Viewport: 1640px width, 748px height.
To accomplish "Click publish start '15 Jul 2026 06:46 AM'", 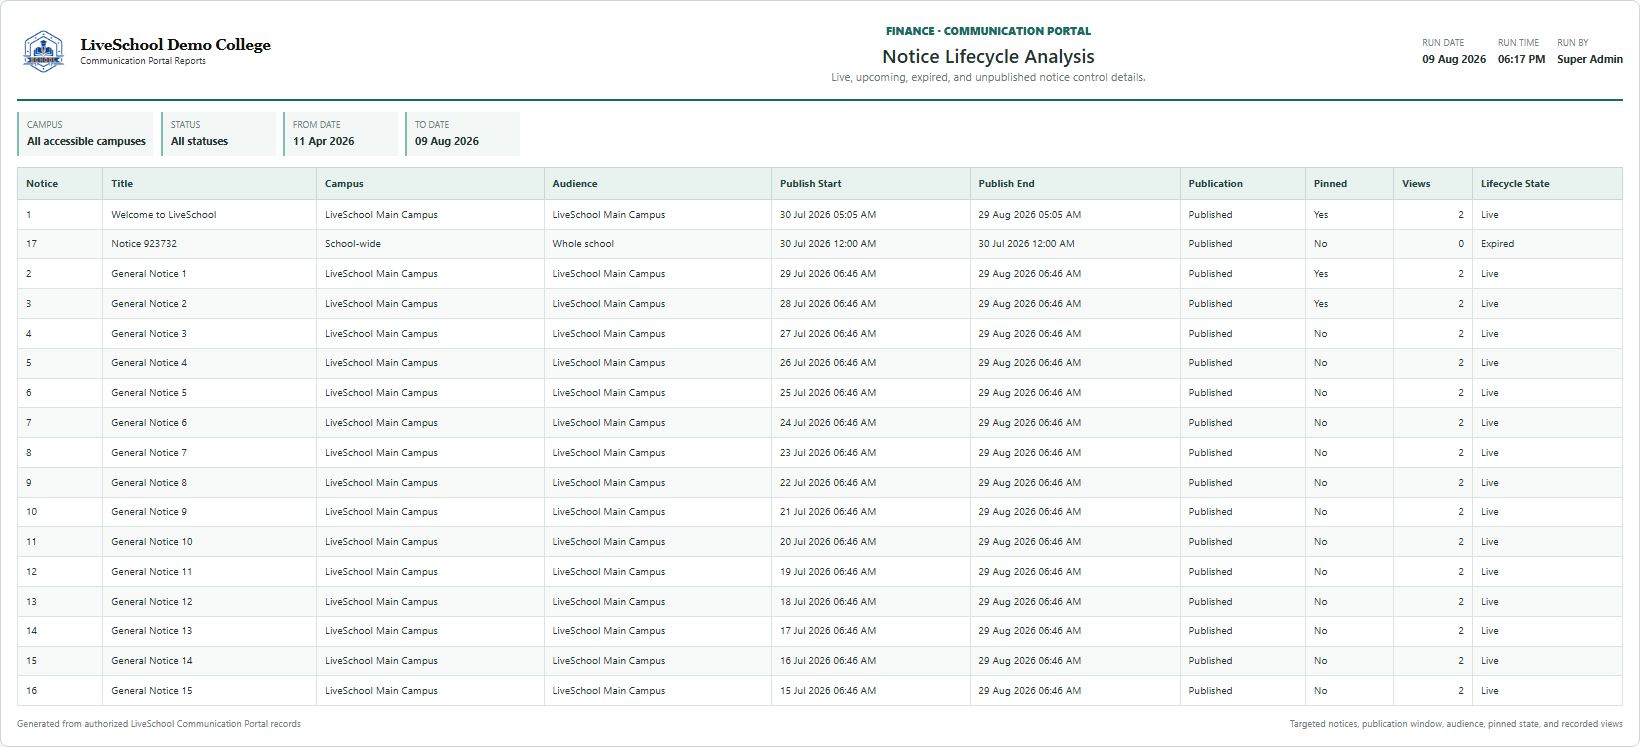I will pos(828,691).
